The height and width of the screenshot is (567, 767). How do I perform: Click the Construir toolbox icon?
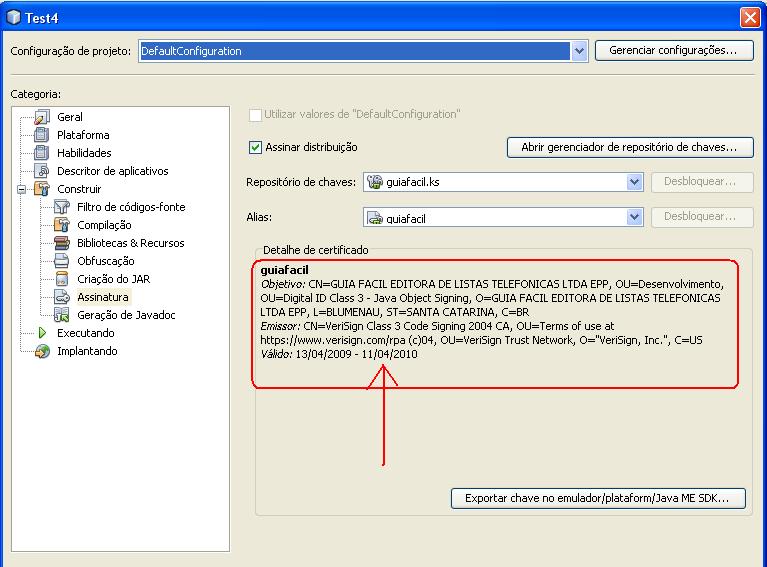[x=42, y=189]
